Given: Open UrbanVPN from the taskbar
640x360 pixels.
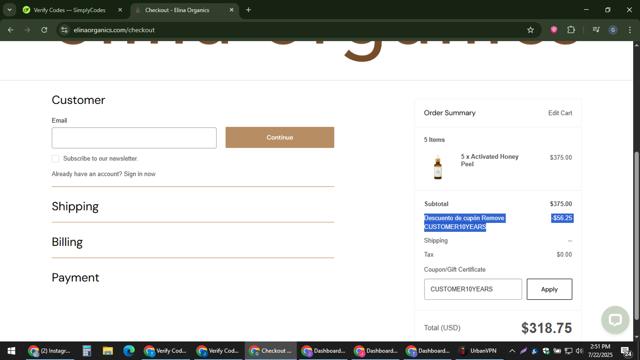Looking at the screenshot, I should click(x=478, y=351).
